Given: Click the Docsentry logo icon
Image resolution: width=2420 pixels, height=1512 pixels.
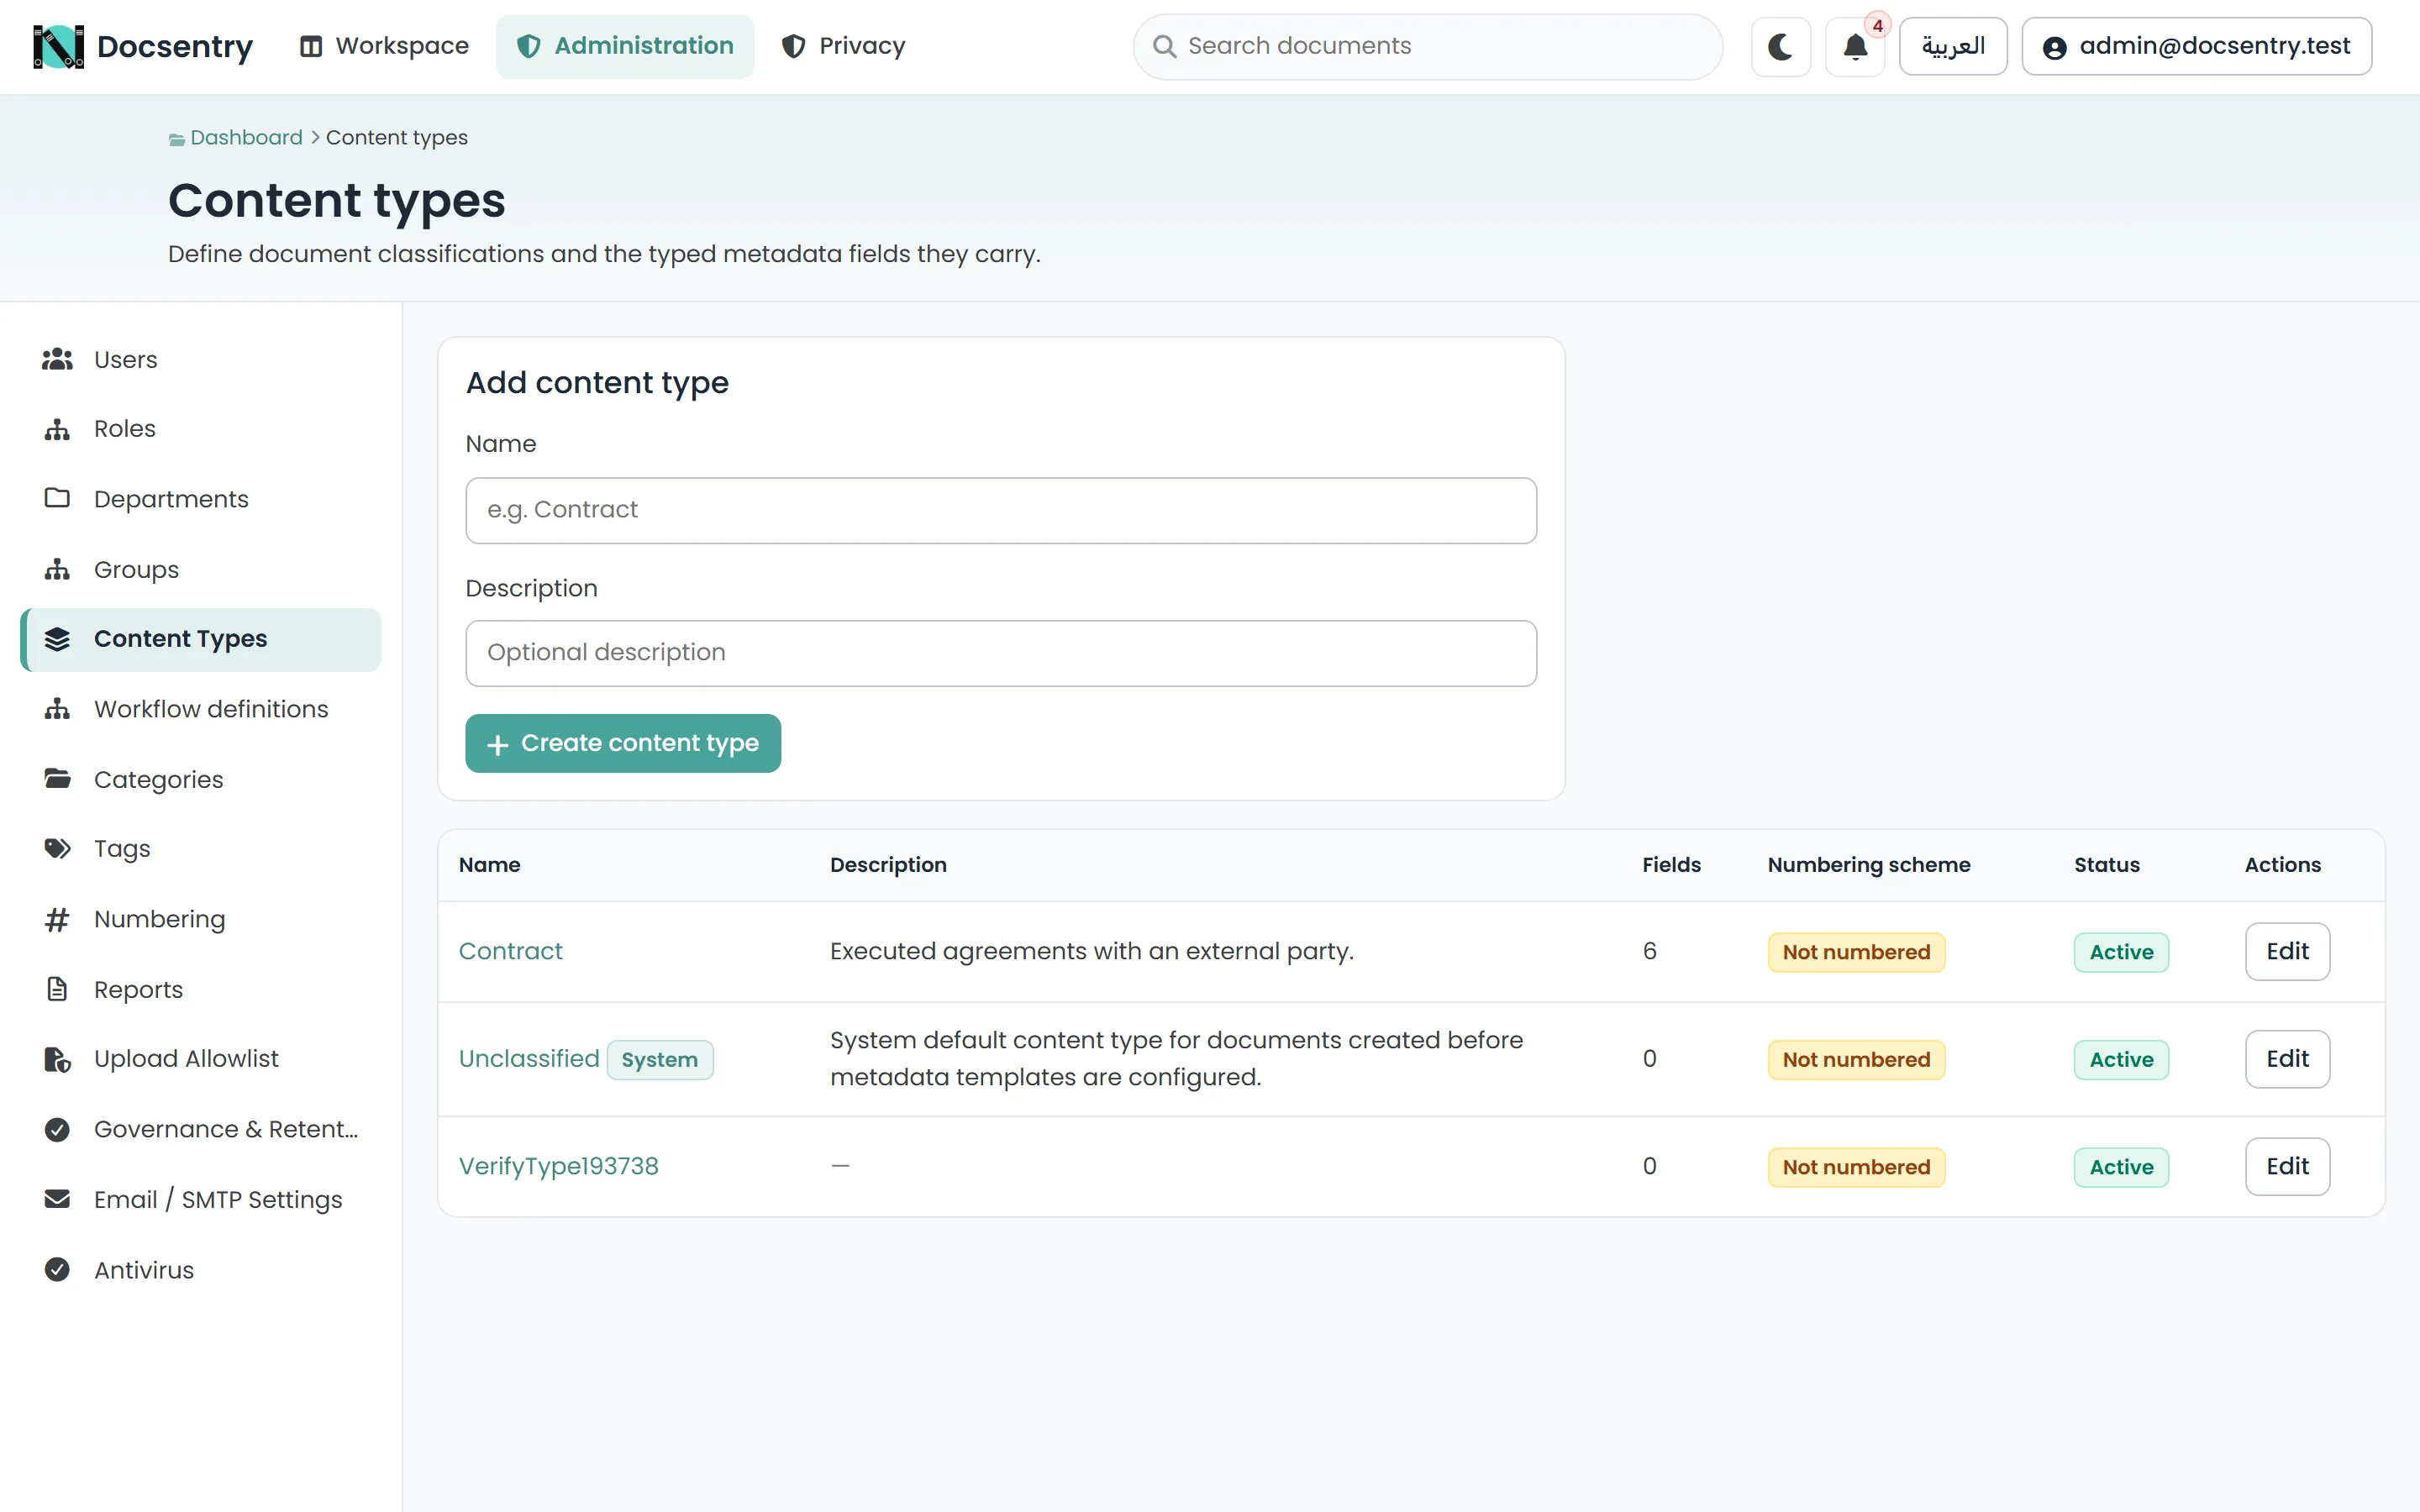Looking at the screenshot, I should coord(58,46).
